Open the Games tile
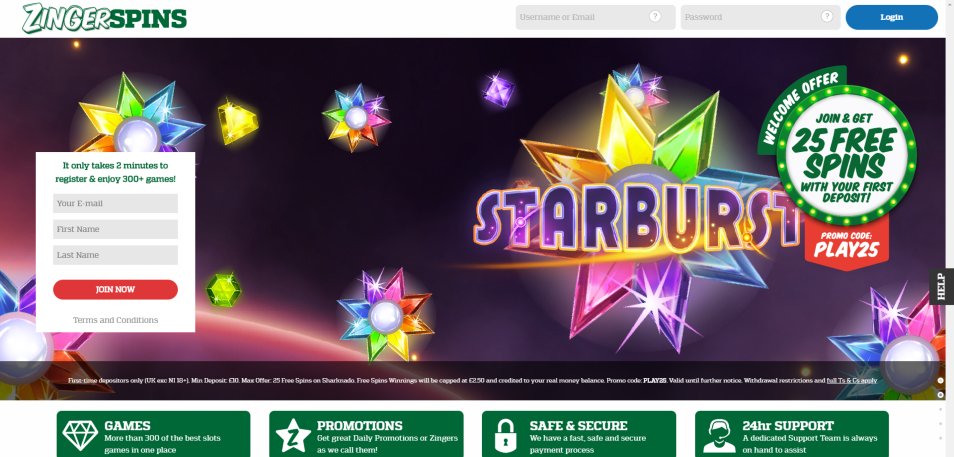Screen dimensions: 954x457 (153, 434)
